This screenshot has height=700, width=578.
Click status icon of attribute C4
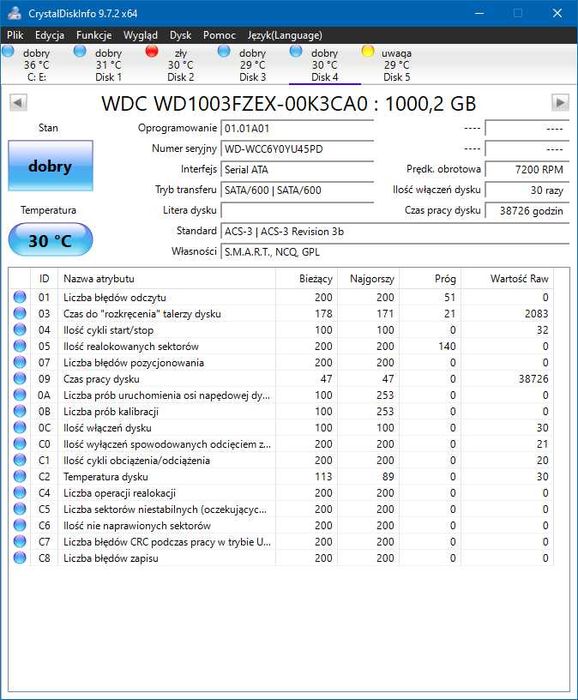[20, 492]
